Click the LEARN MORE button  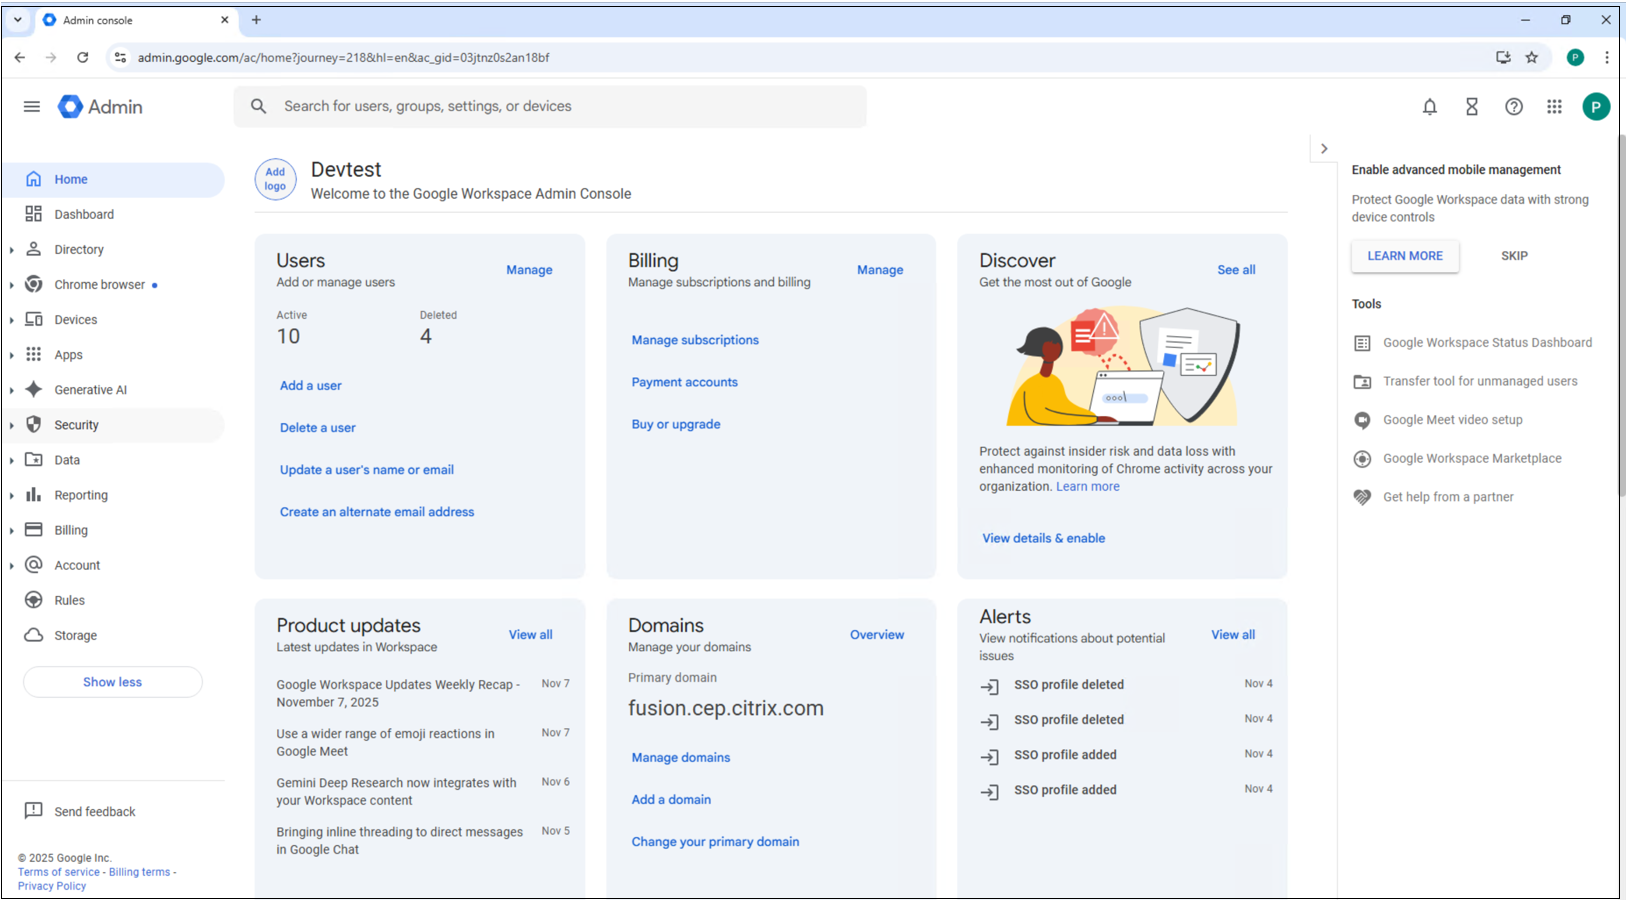coord(1404,256)
